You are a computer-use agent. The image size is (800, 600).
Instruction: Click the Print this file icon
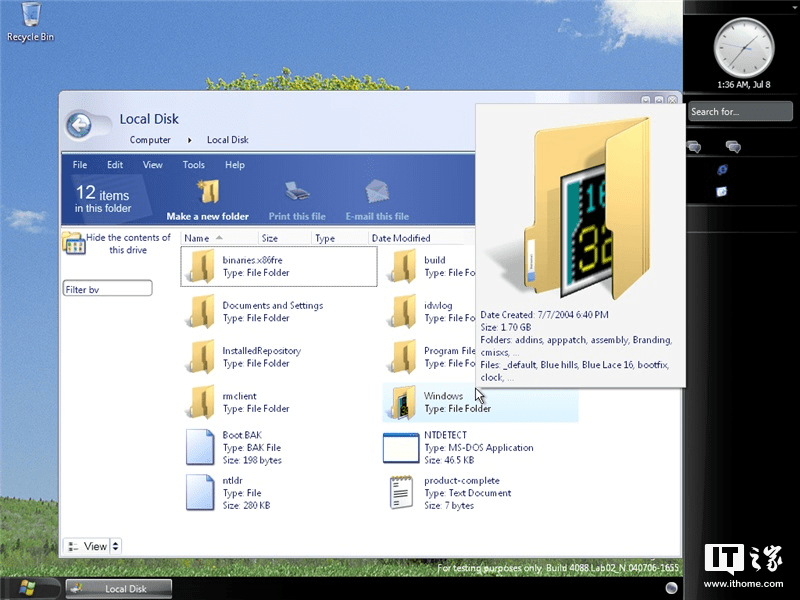pos(295,193)
